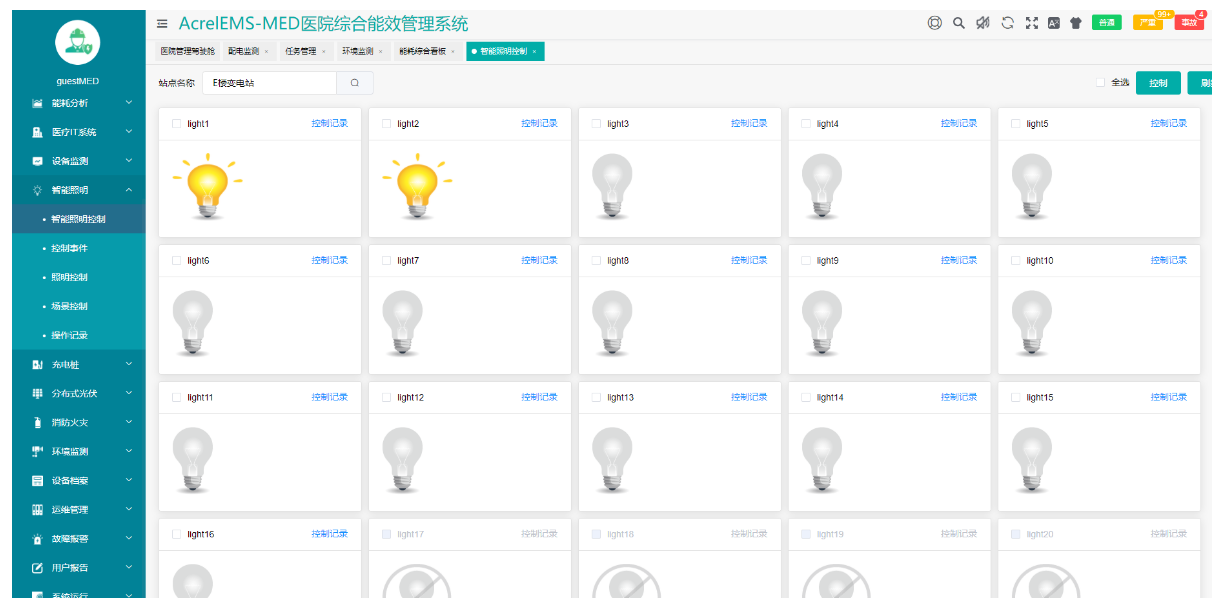Click the refresh icon in top toolbar
This screenshot has height=615, width=1222.
pos(1008,23)
